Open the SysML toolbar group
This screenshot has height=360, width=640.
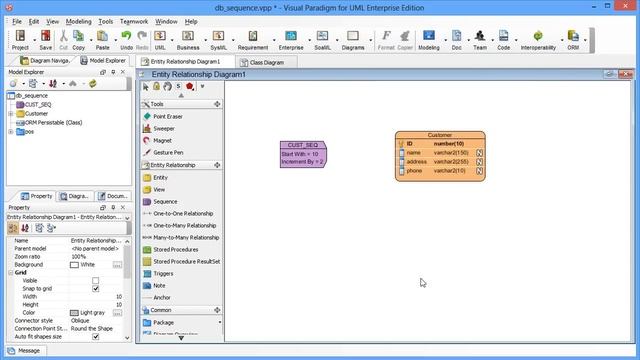218,40
